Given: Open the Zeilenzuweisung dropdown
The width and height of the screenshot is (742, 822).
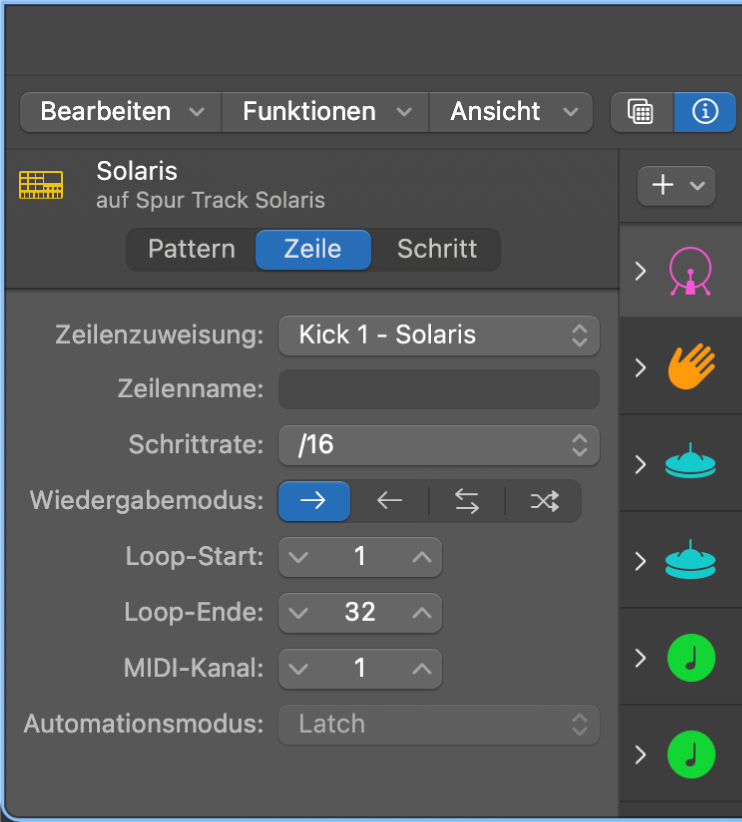Looking at the screenshot, I should click(438, 335).
